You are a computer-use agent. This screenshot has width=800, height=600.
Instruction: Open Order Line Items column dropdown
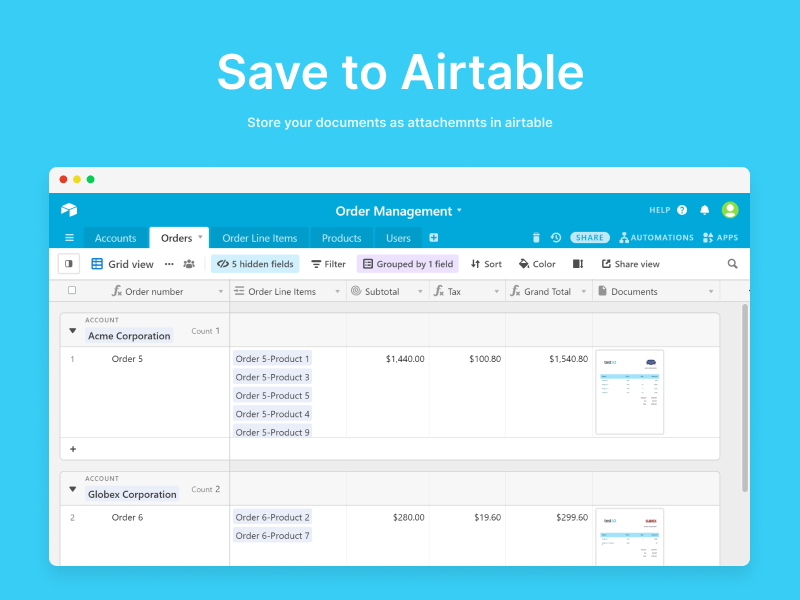tap(337, 292)
